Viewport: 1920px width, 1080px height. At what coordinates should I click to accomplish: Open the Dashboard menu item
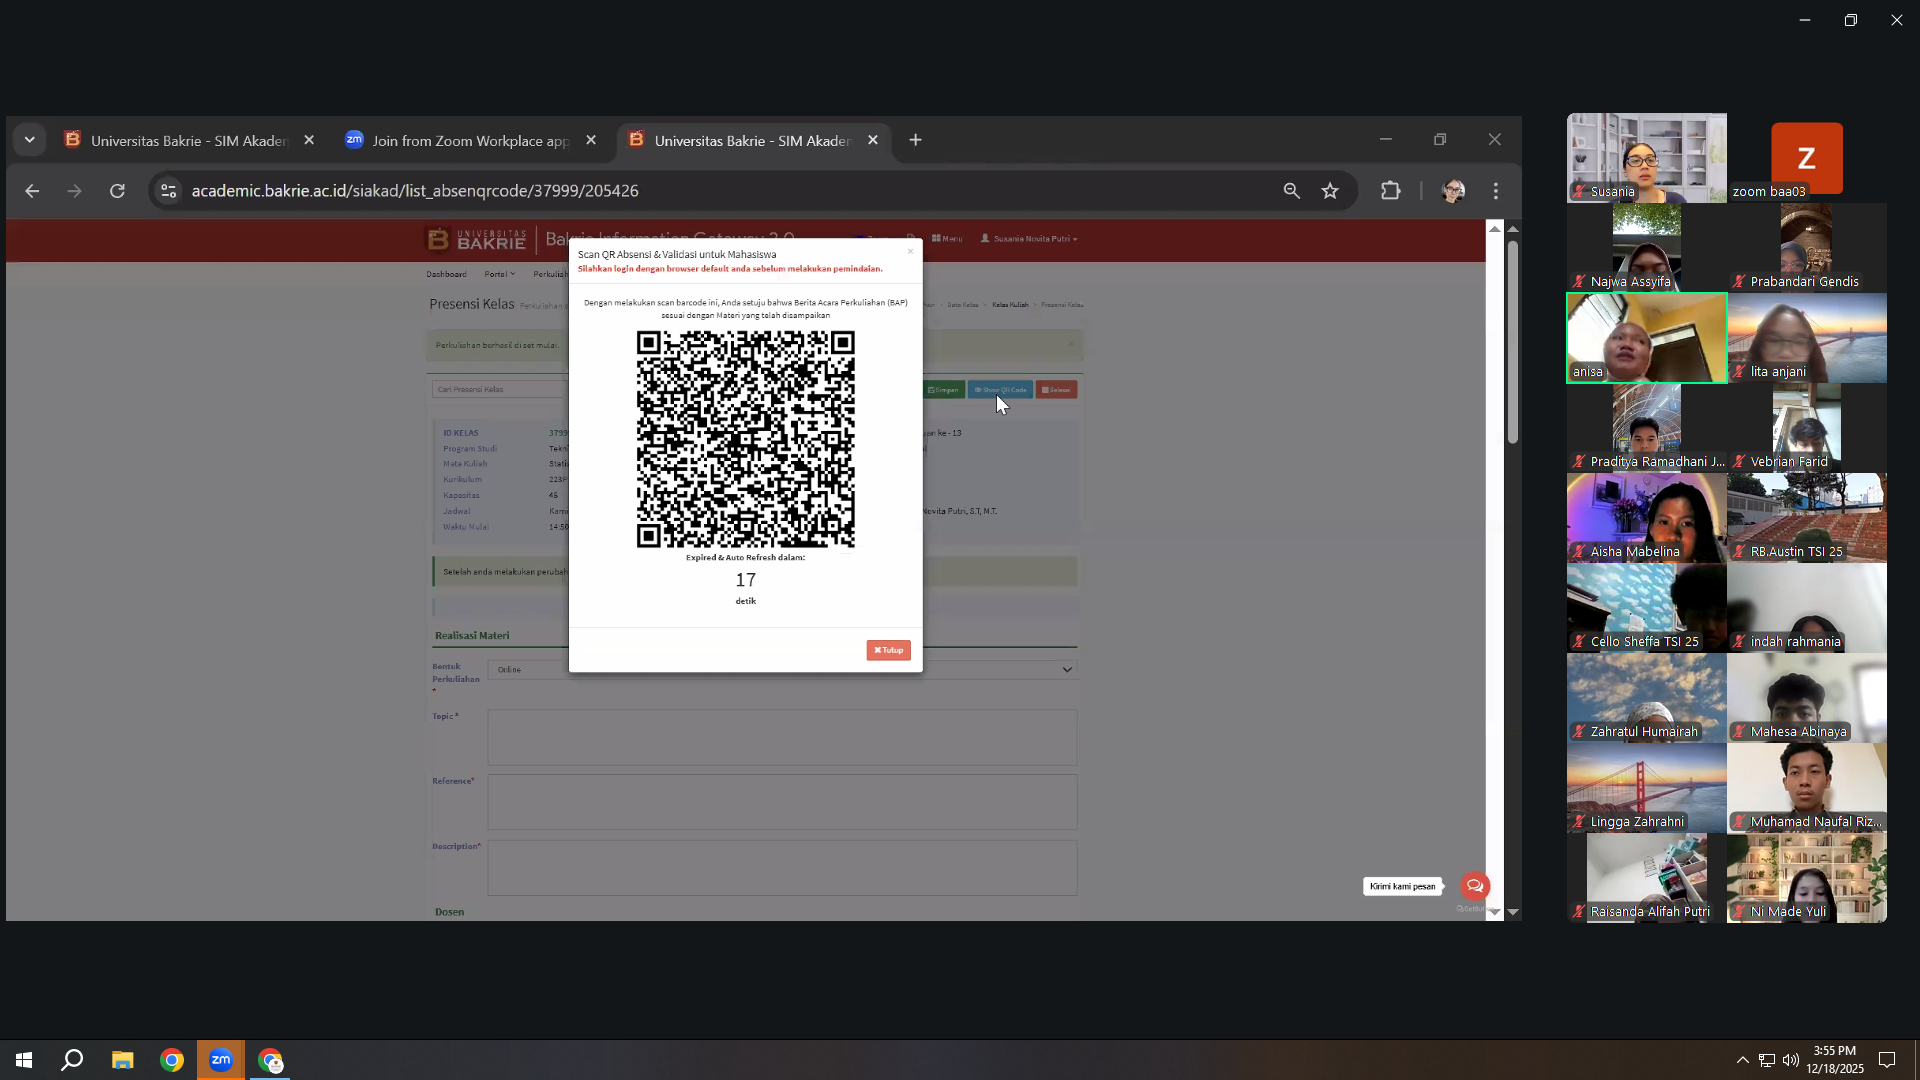tap(446, 274)
